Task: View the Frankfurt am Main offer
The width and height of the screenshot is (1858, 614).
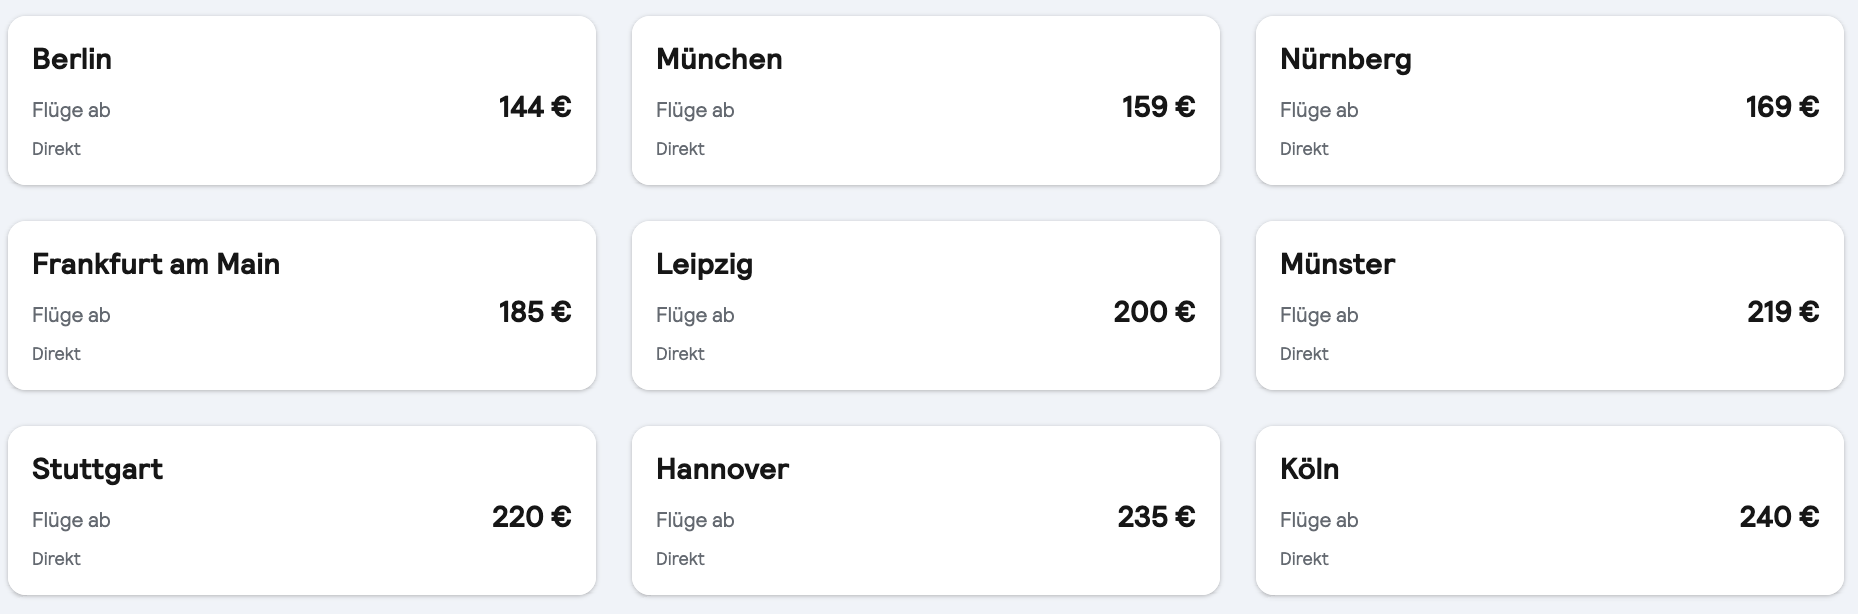Action: point(300,305)
